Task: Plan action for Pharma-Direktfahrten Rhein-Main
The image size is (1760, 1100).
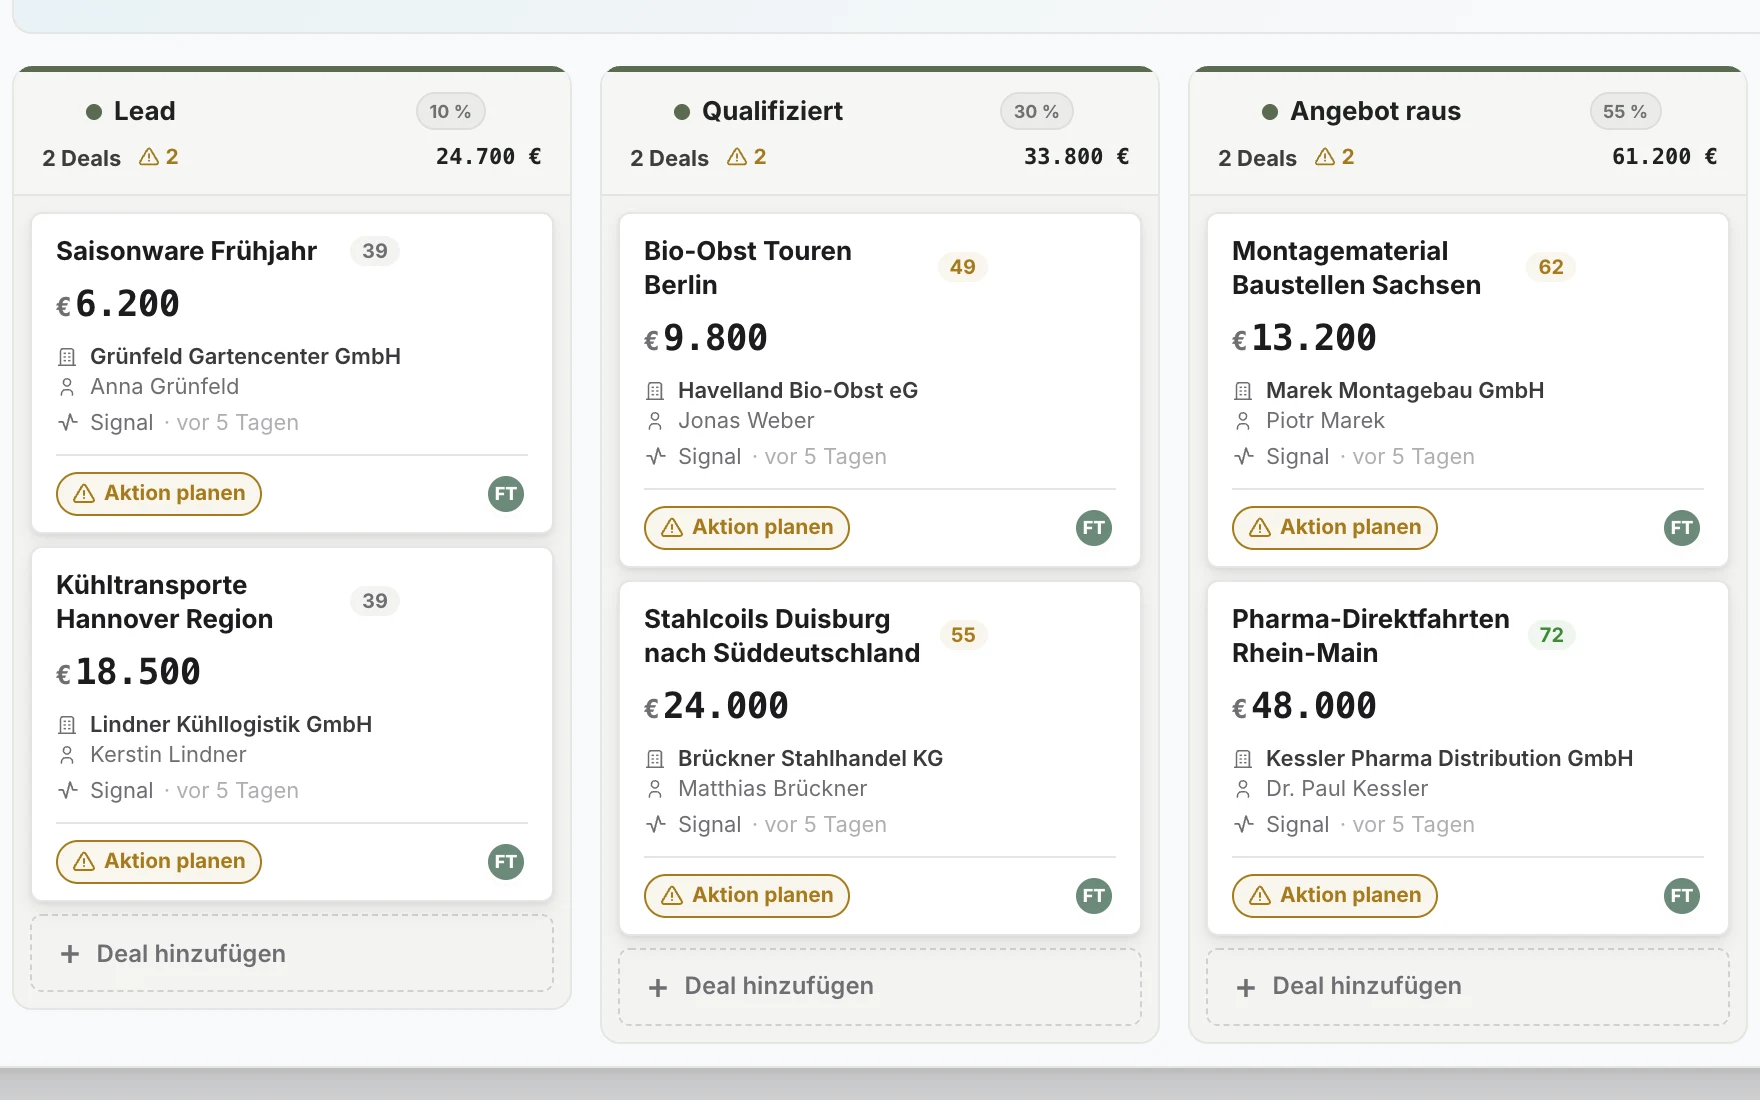Action: 1335,896
